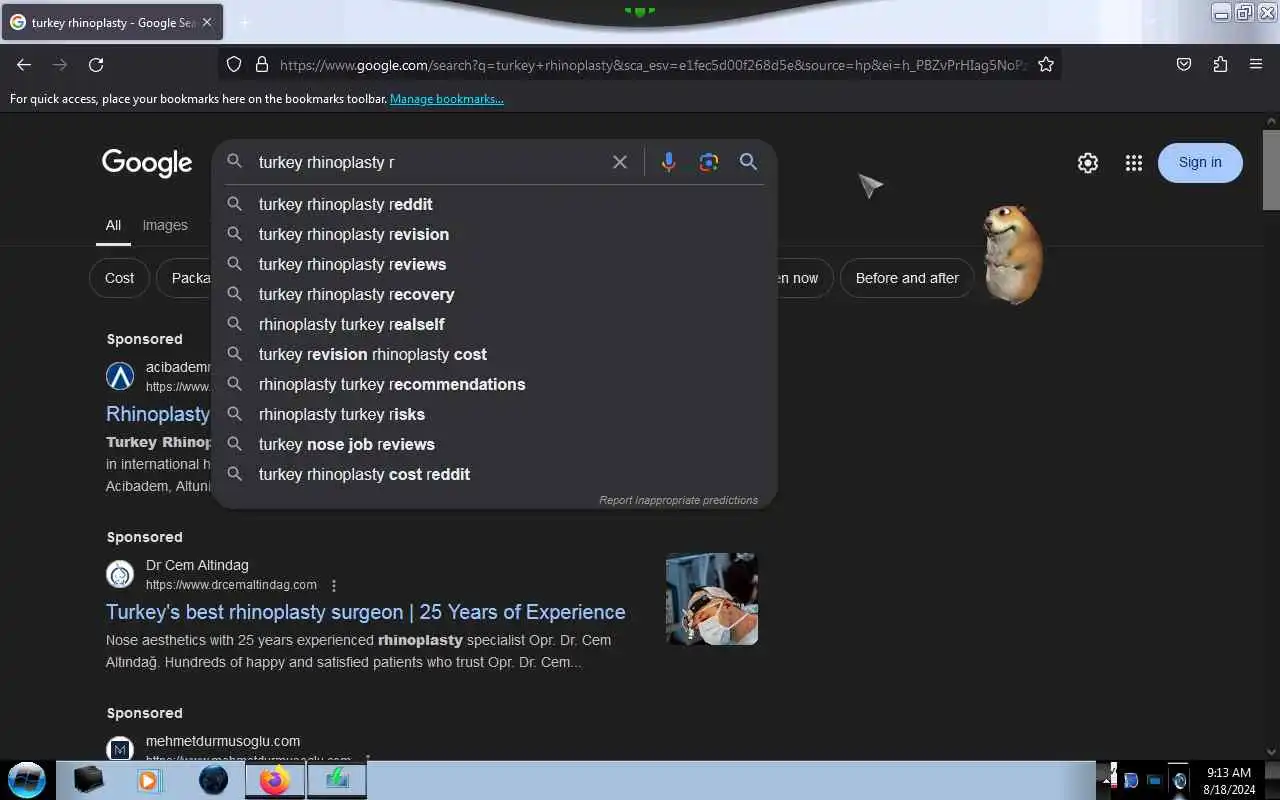Click mehmetdurmusoglu.com sponsored site name
Screen dimensions: 1280x800
coord(223,741)
